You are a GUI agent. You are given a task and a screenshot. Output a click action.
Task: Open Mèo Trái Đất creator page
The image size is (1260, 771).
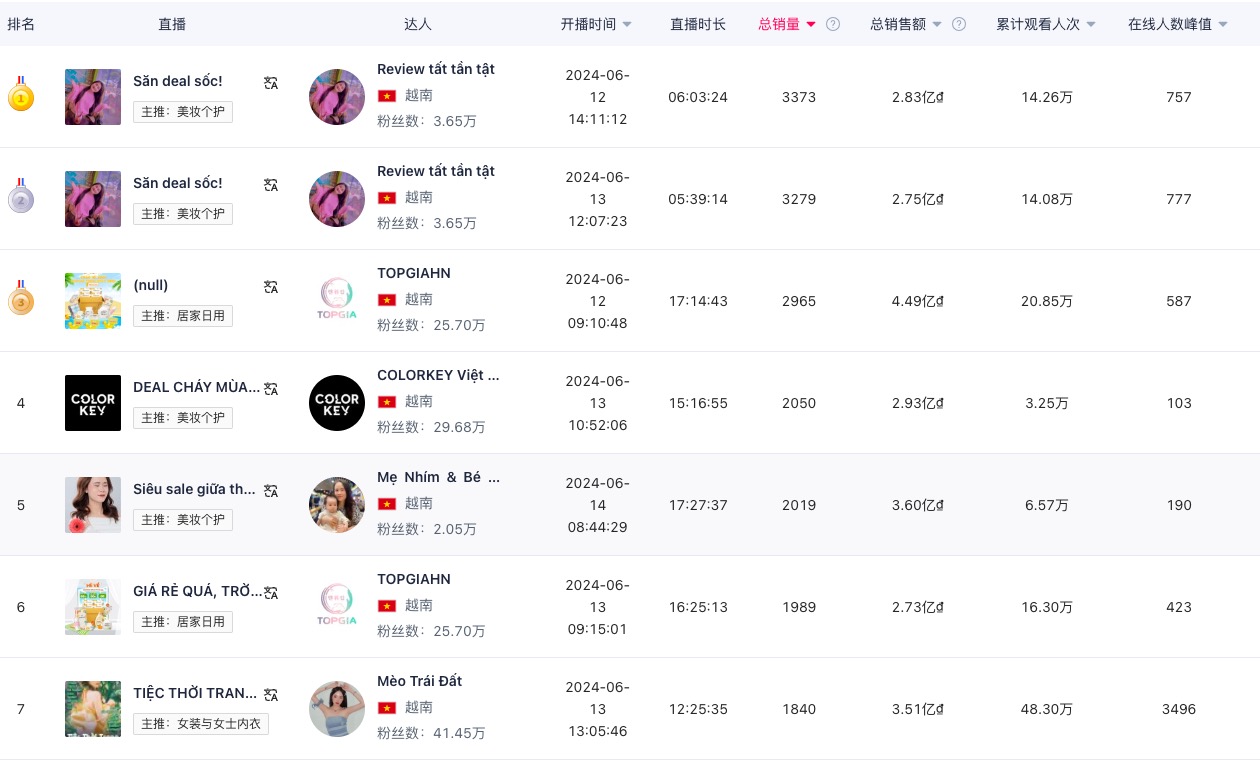coord(419,681)
